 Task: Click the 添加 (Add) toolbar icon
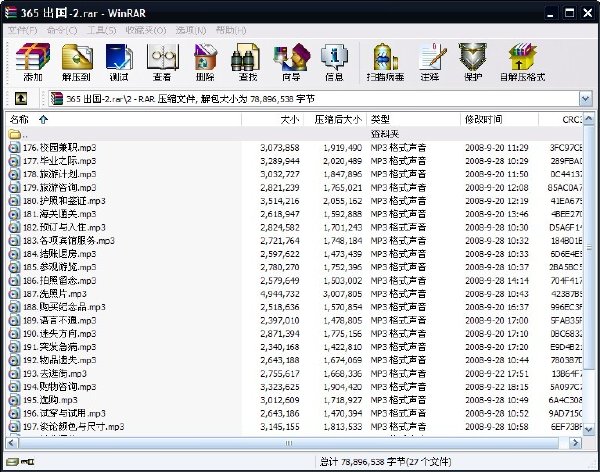(33, 57)
